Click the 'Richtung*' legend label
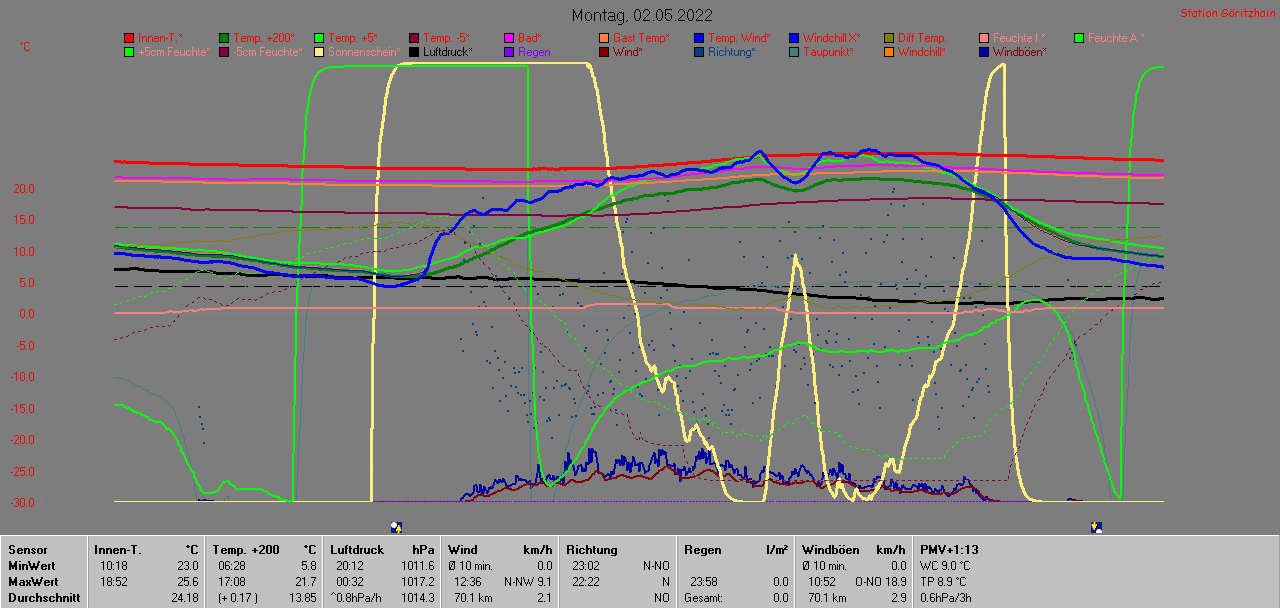The height and width of the screenshot is (608, 1280). [x=732, y=52]
